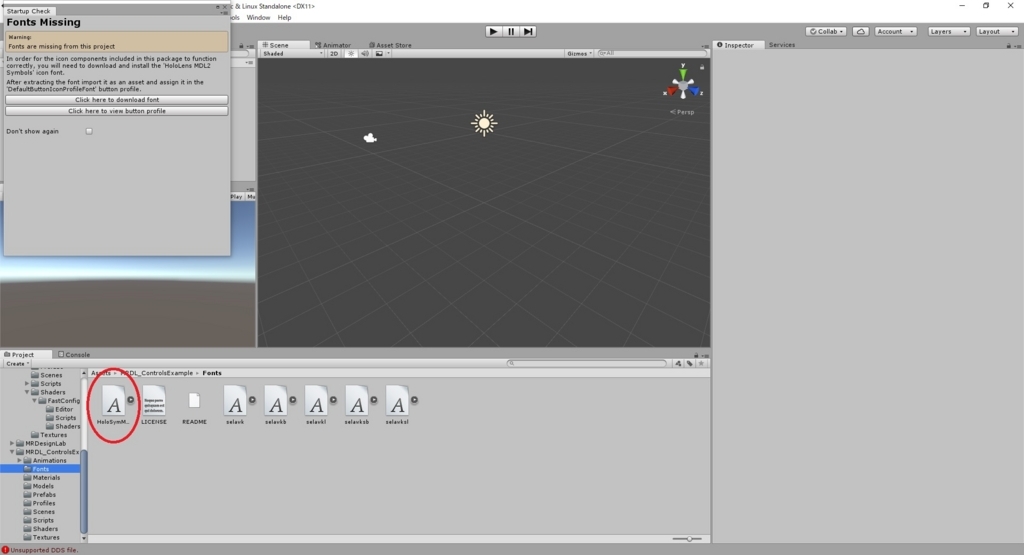
Task: Click the Project thumbnail size slider
Action: [x=687, y=539]
